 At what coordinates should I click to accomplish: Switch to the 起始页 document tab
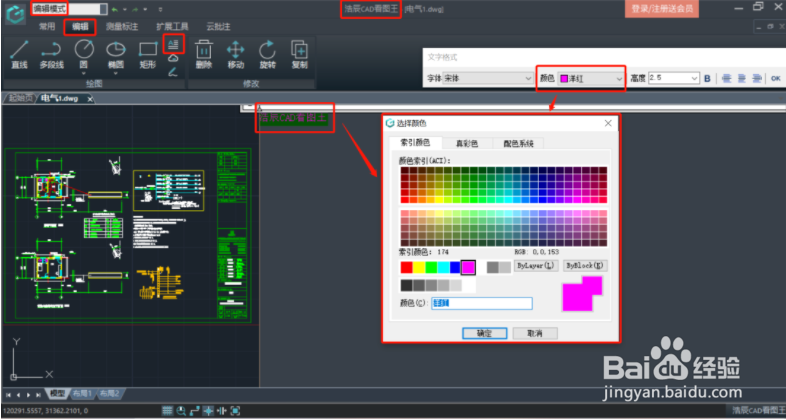tap(21, 99)
